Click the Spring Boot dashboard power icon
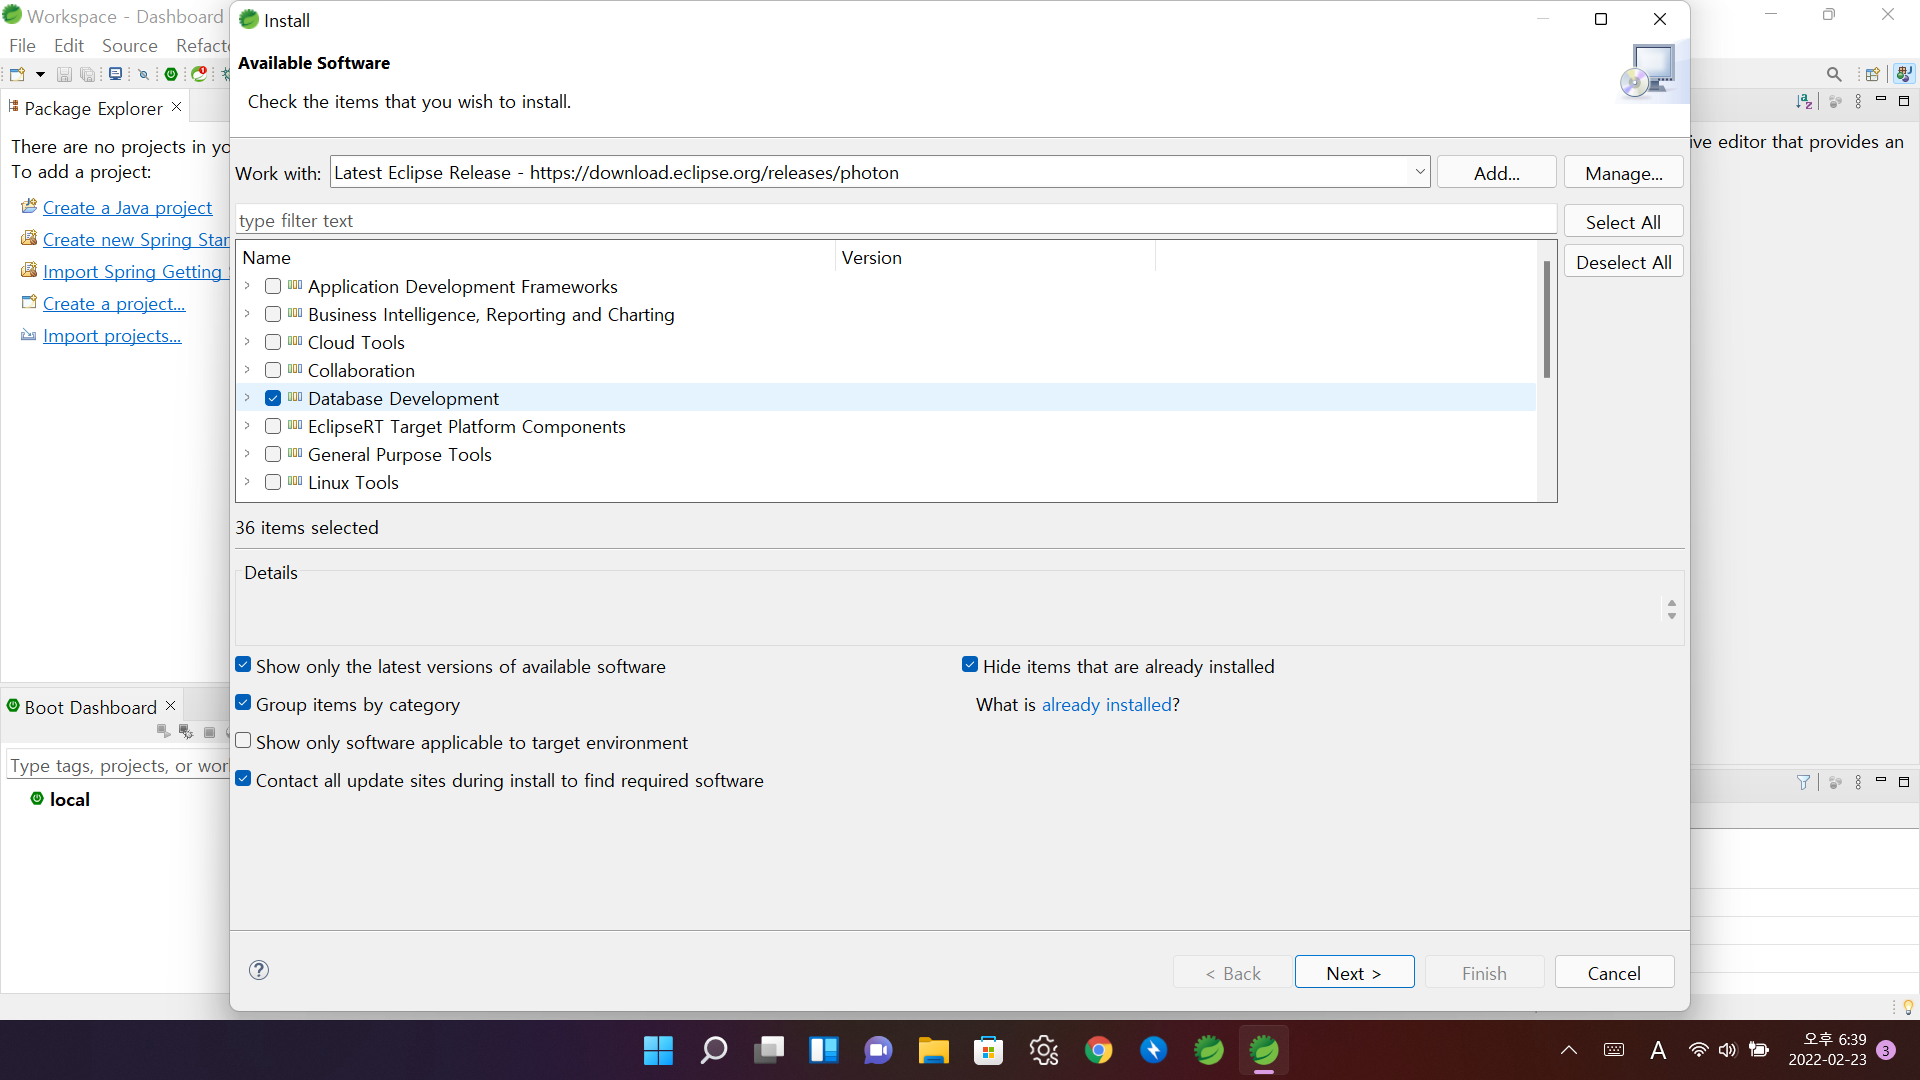Screen dimensions: 1920x1080 coord(171,74)
